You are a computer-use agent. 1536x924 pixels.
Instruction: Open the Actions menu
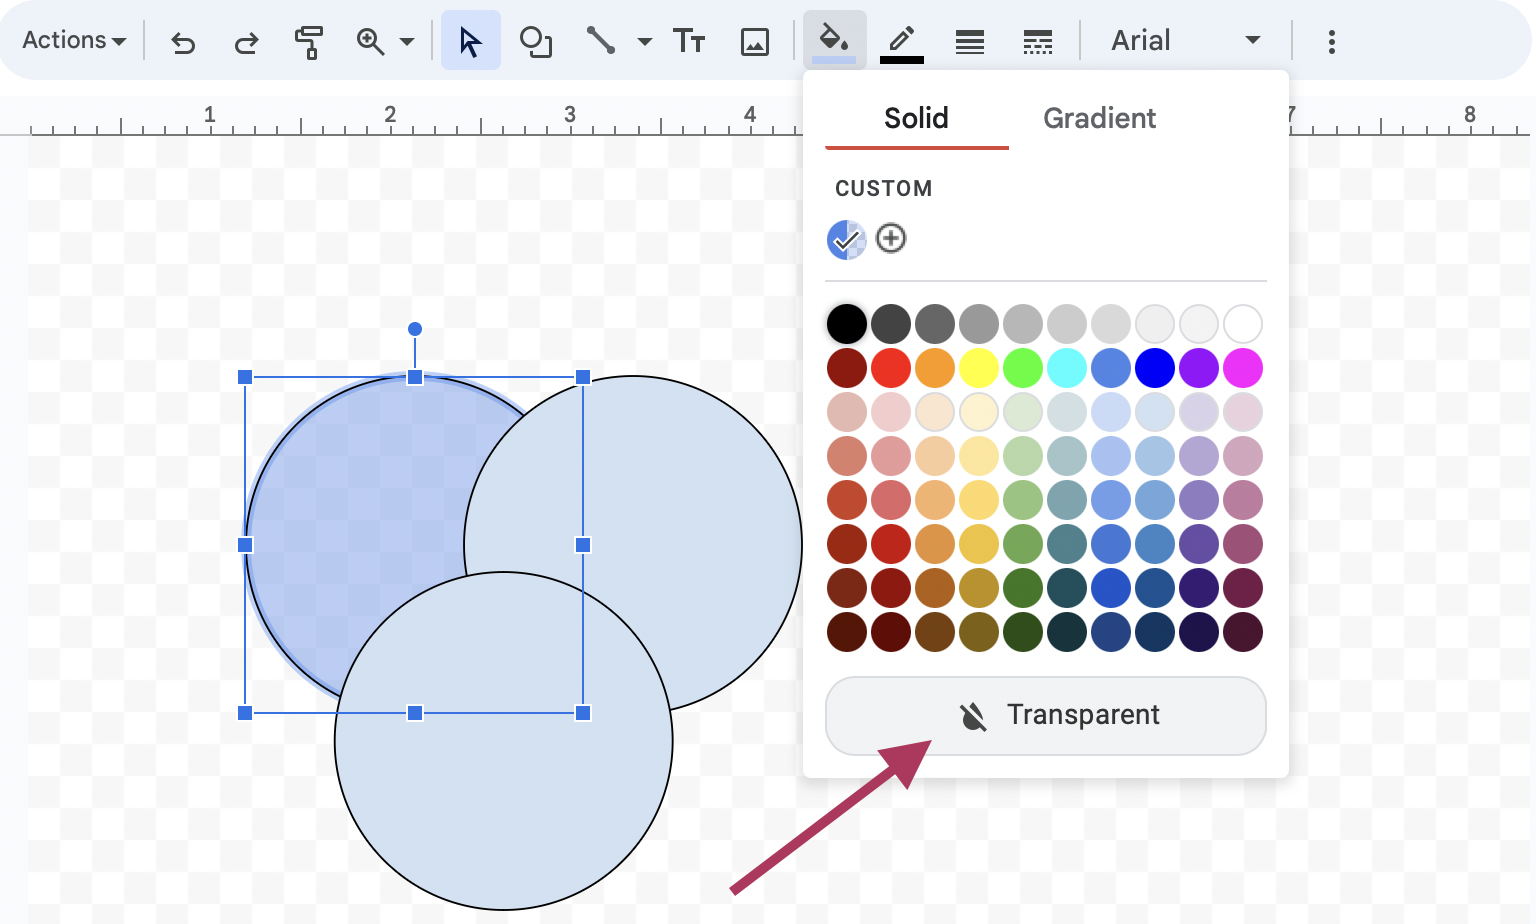[x=72, y=40]
